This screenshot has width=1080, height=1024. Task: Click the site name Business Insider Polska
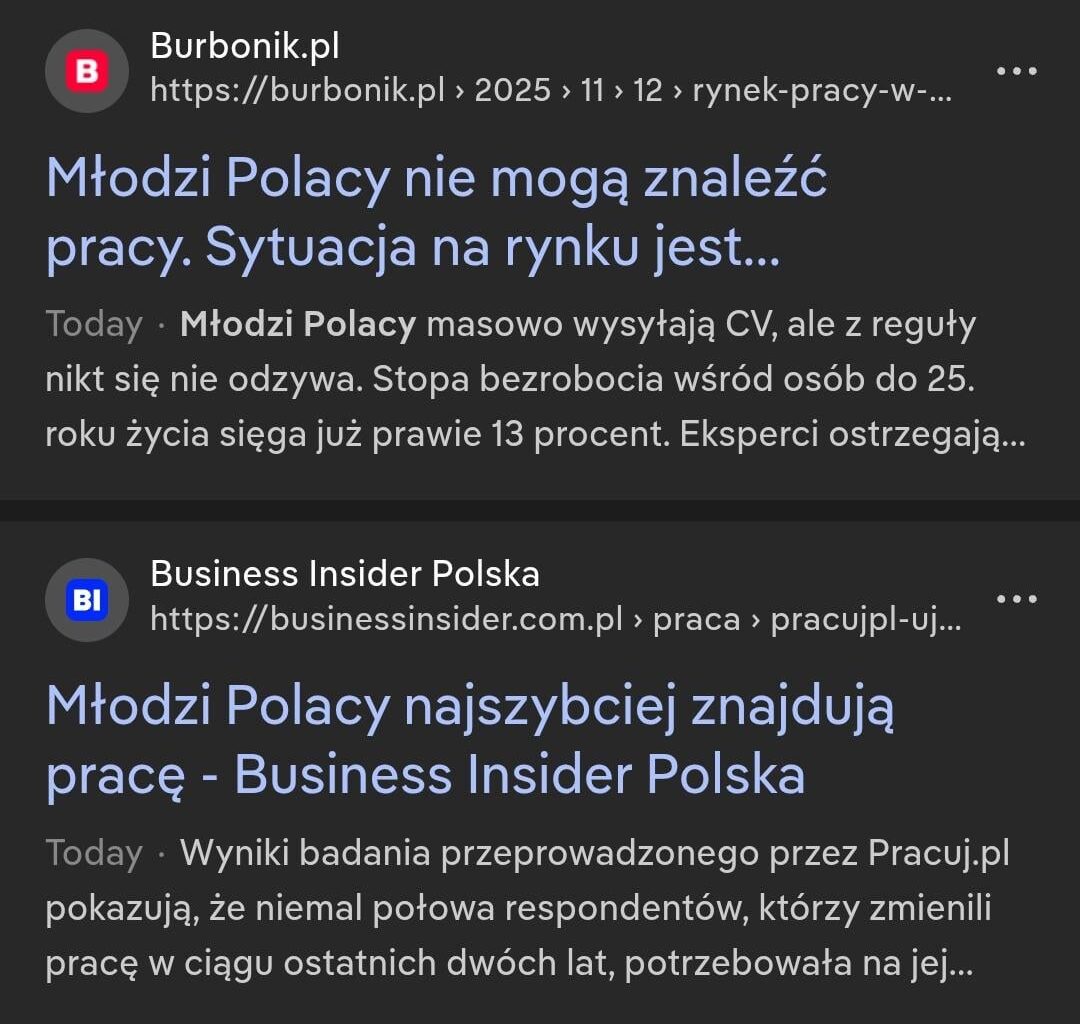(x=344, y=574)
